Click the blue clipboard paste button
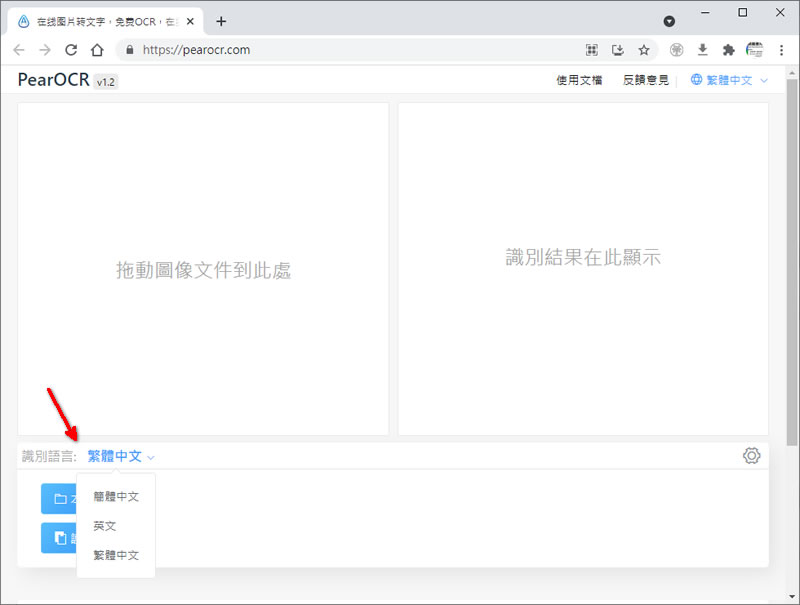This screenshot has width=800, height=605. pos(59,538)
